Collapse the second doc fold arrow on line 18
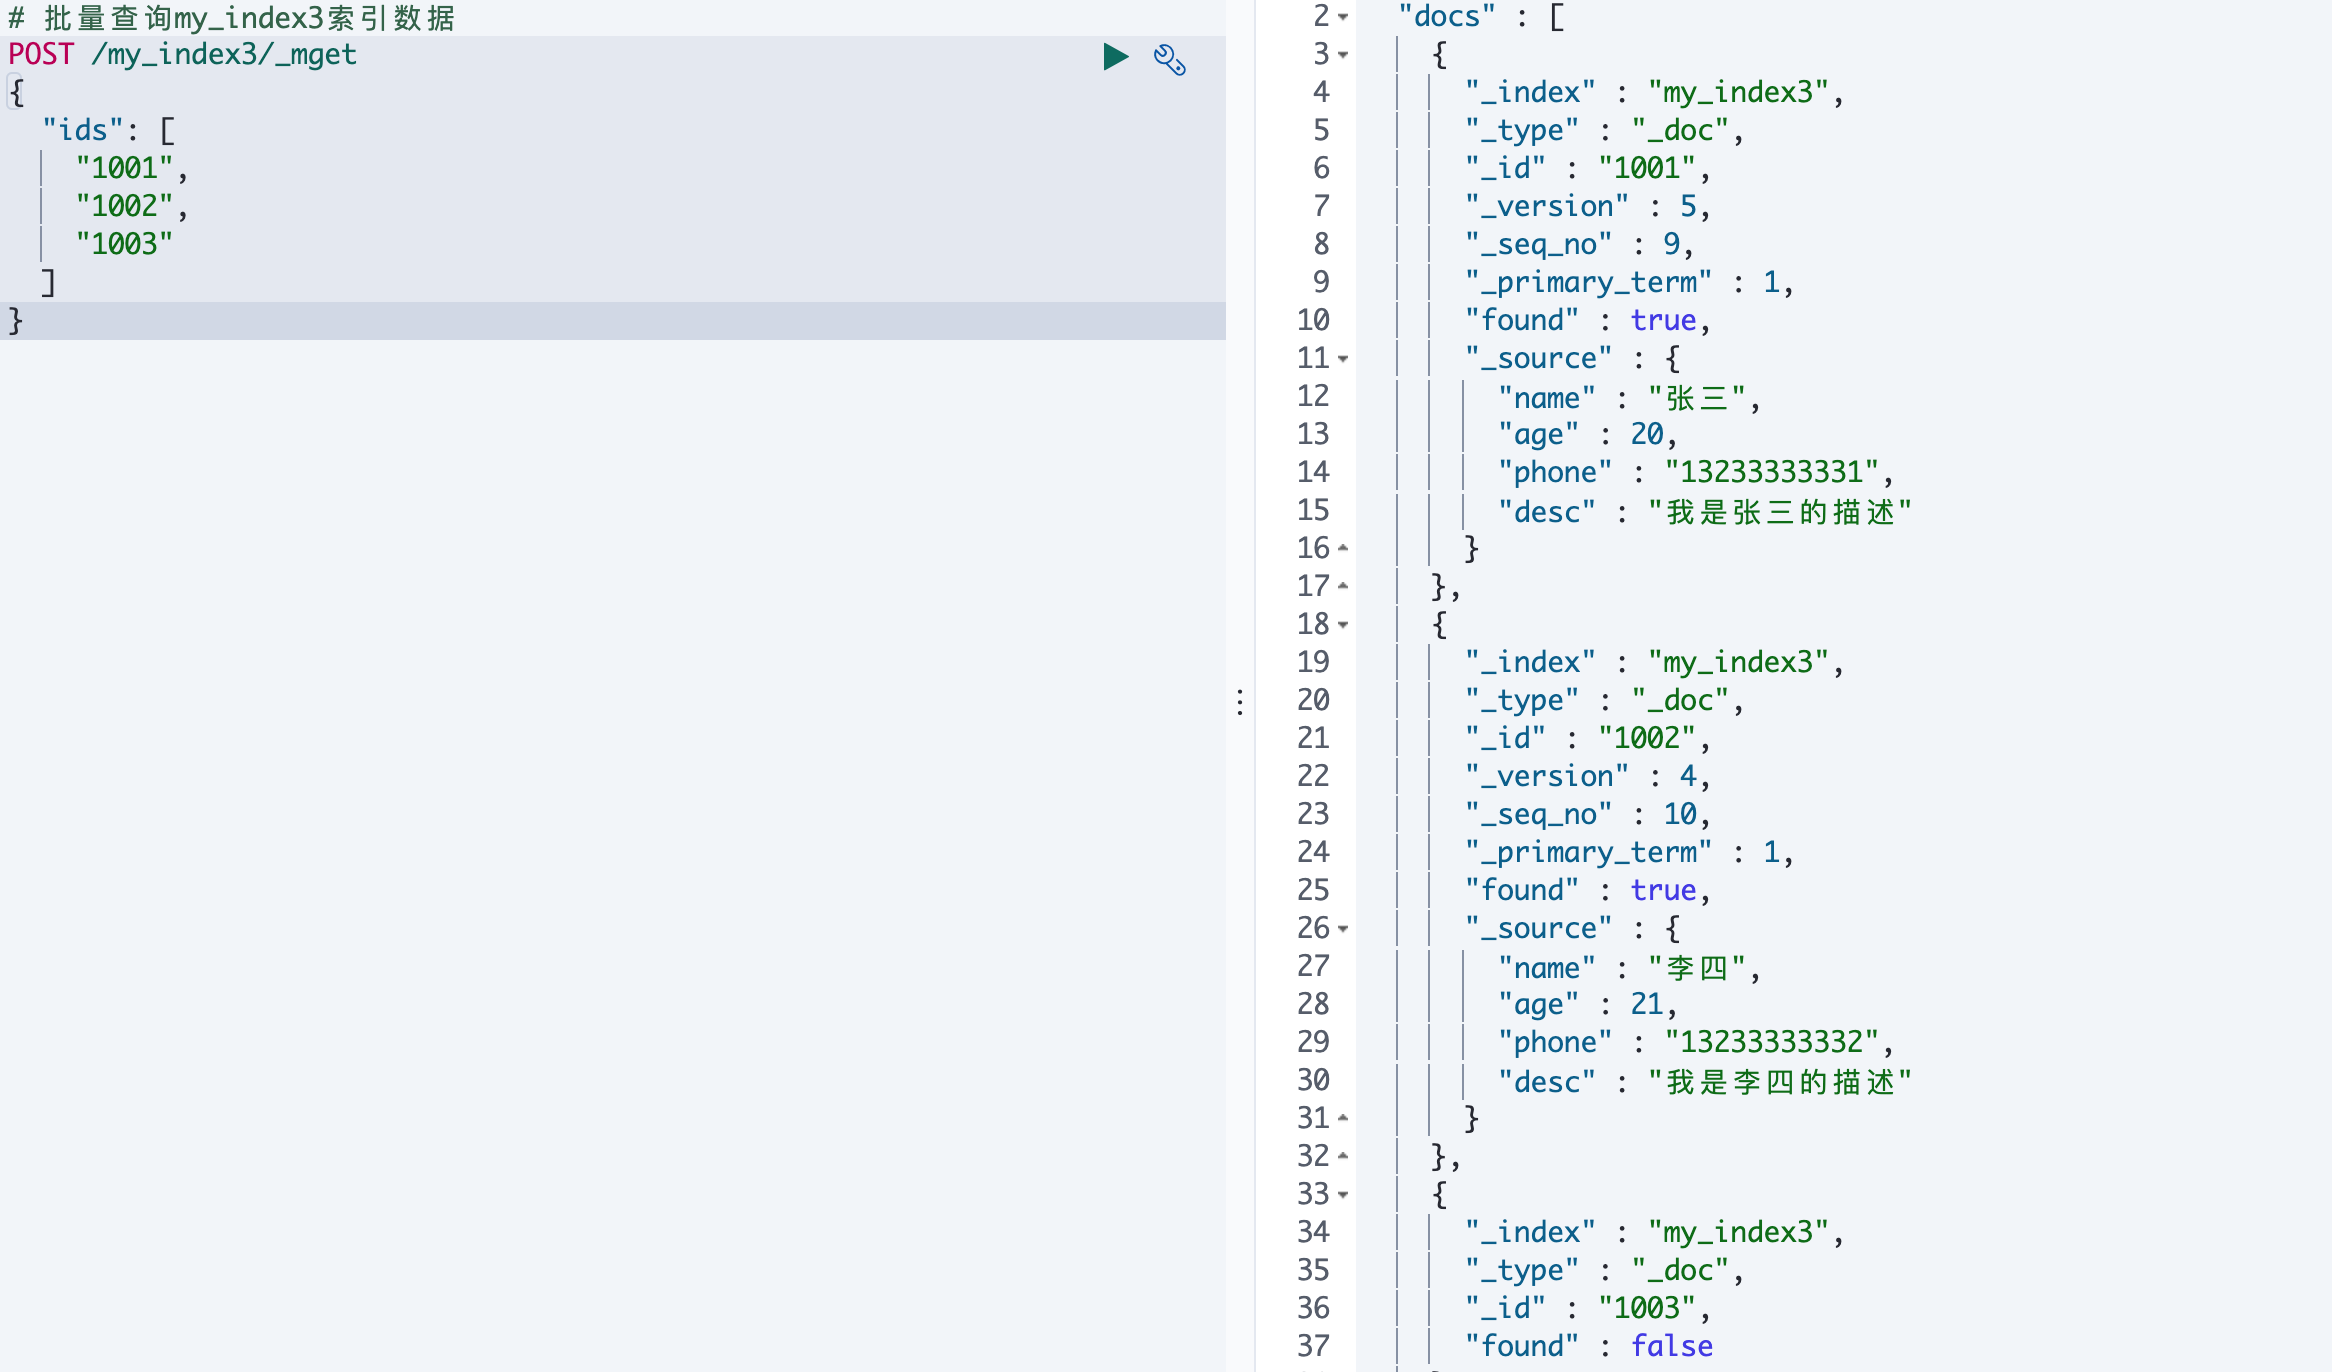 coord(1343,625)
